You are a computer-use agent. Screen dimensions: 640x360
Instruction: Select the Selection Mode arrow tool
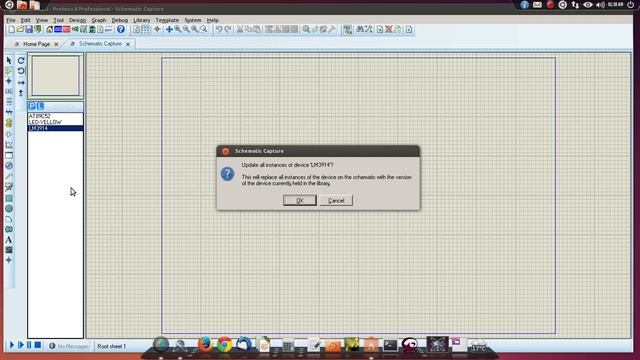click(x=9, y=61)
